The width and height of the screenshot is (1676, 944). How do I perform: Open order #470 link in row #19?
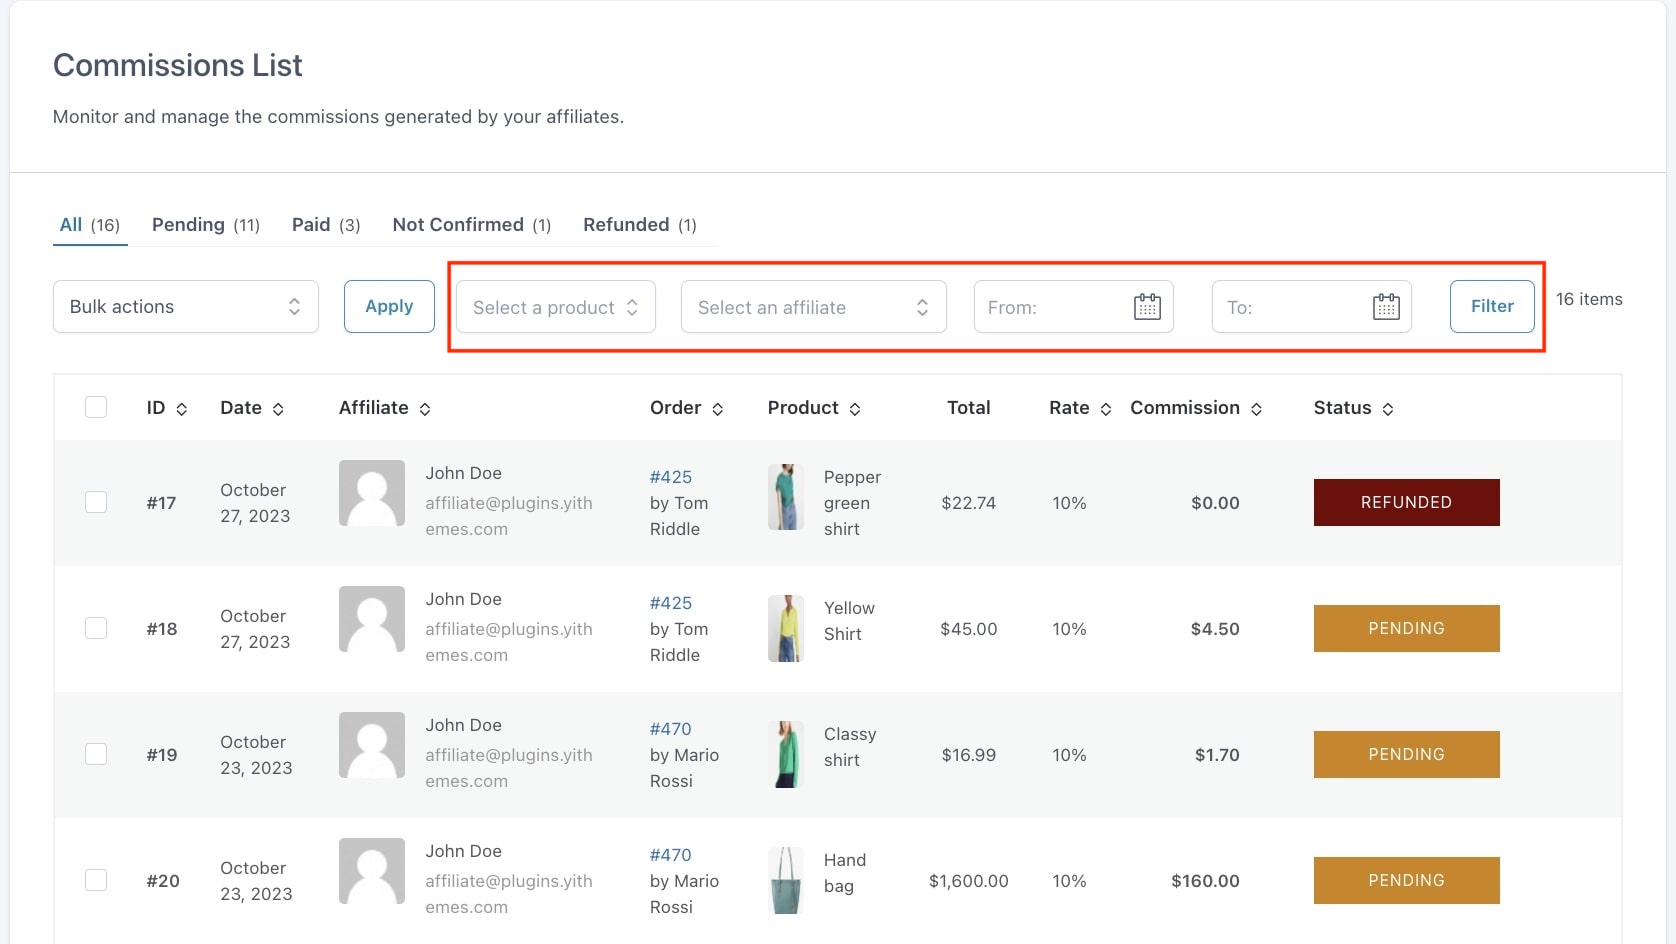tap(671, 729)
